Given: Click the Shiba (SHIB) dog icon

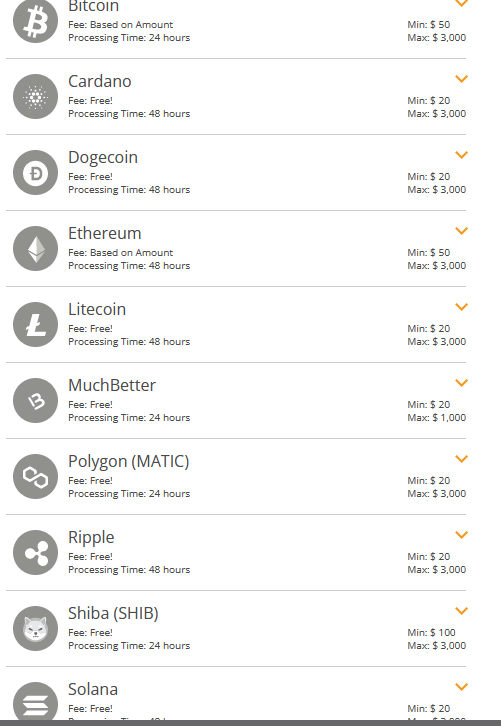Looking at the screenshot, I should coord(35,628).
